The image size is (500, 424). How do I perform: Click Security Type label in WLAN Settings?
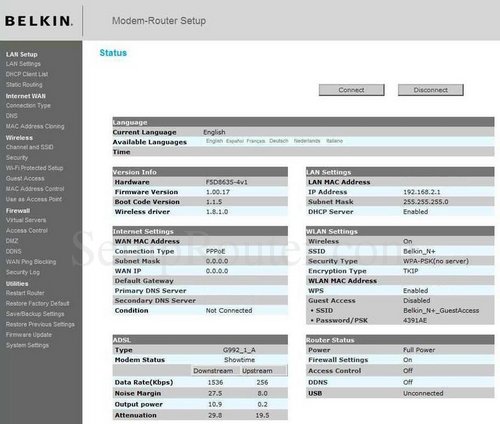333,261
